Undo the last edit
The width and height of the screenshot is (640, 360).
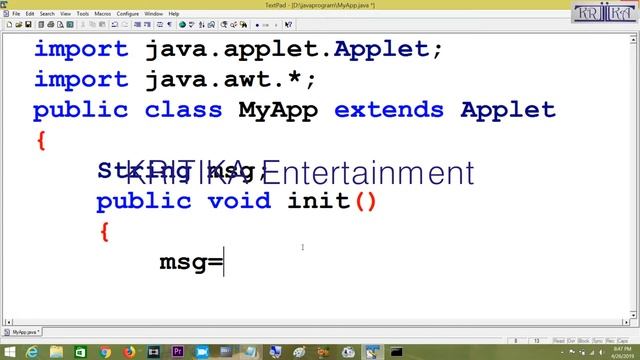point(115,24)
